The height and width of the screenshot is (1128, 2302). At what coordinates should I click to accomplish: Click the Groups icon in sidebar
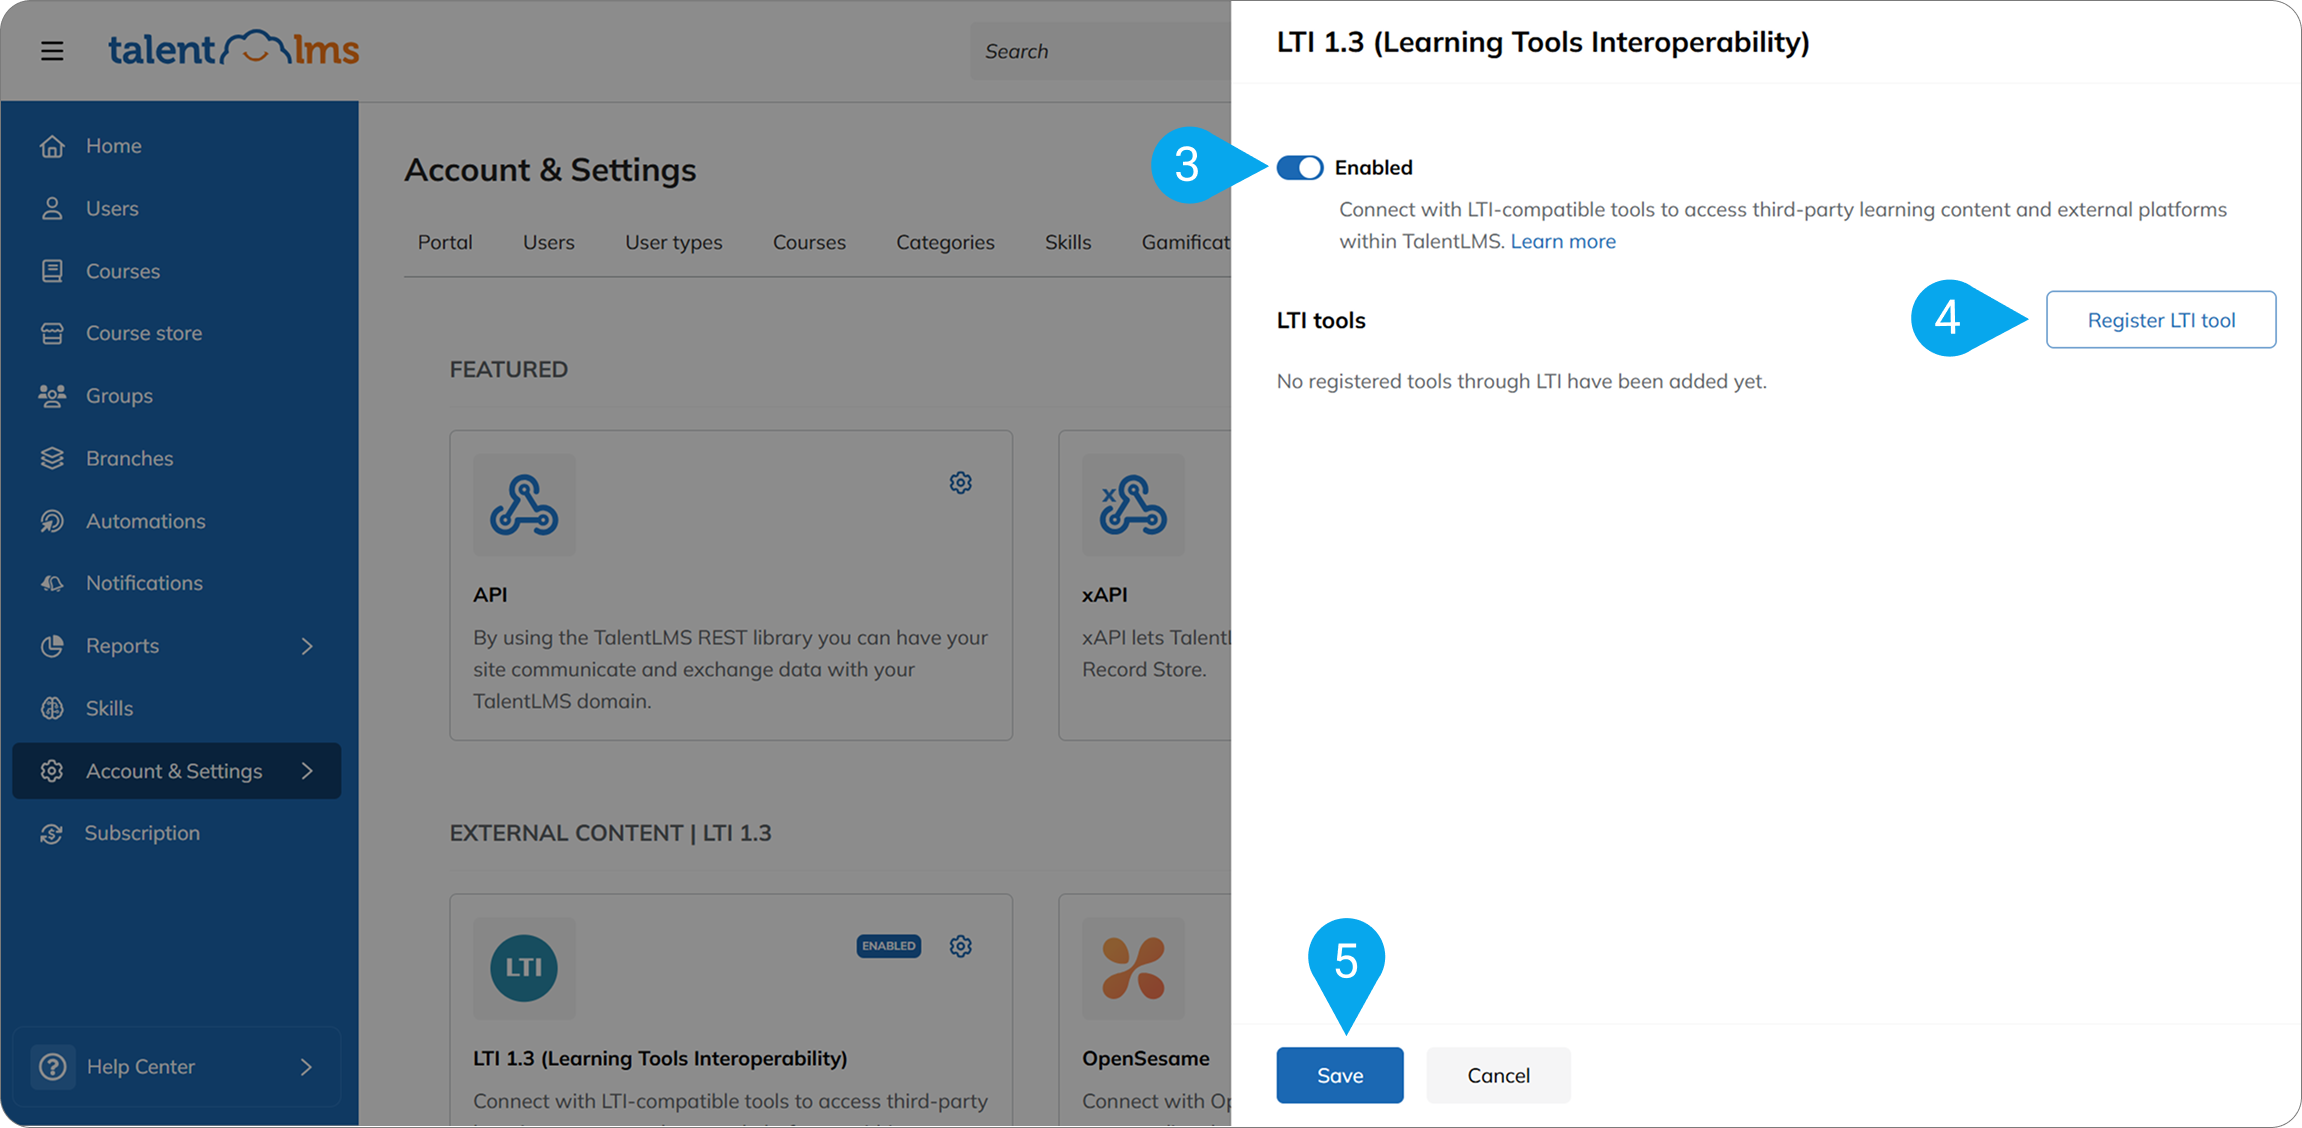[x=52, y=396]
